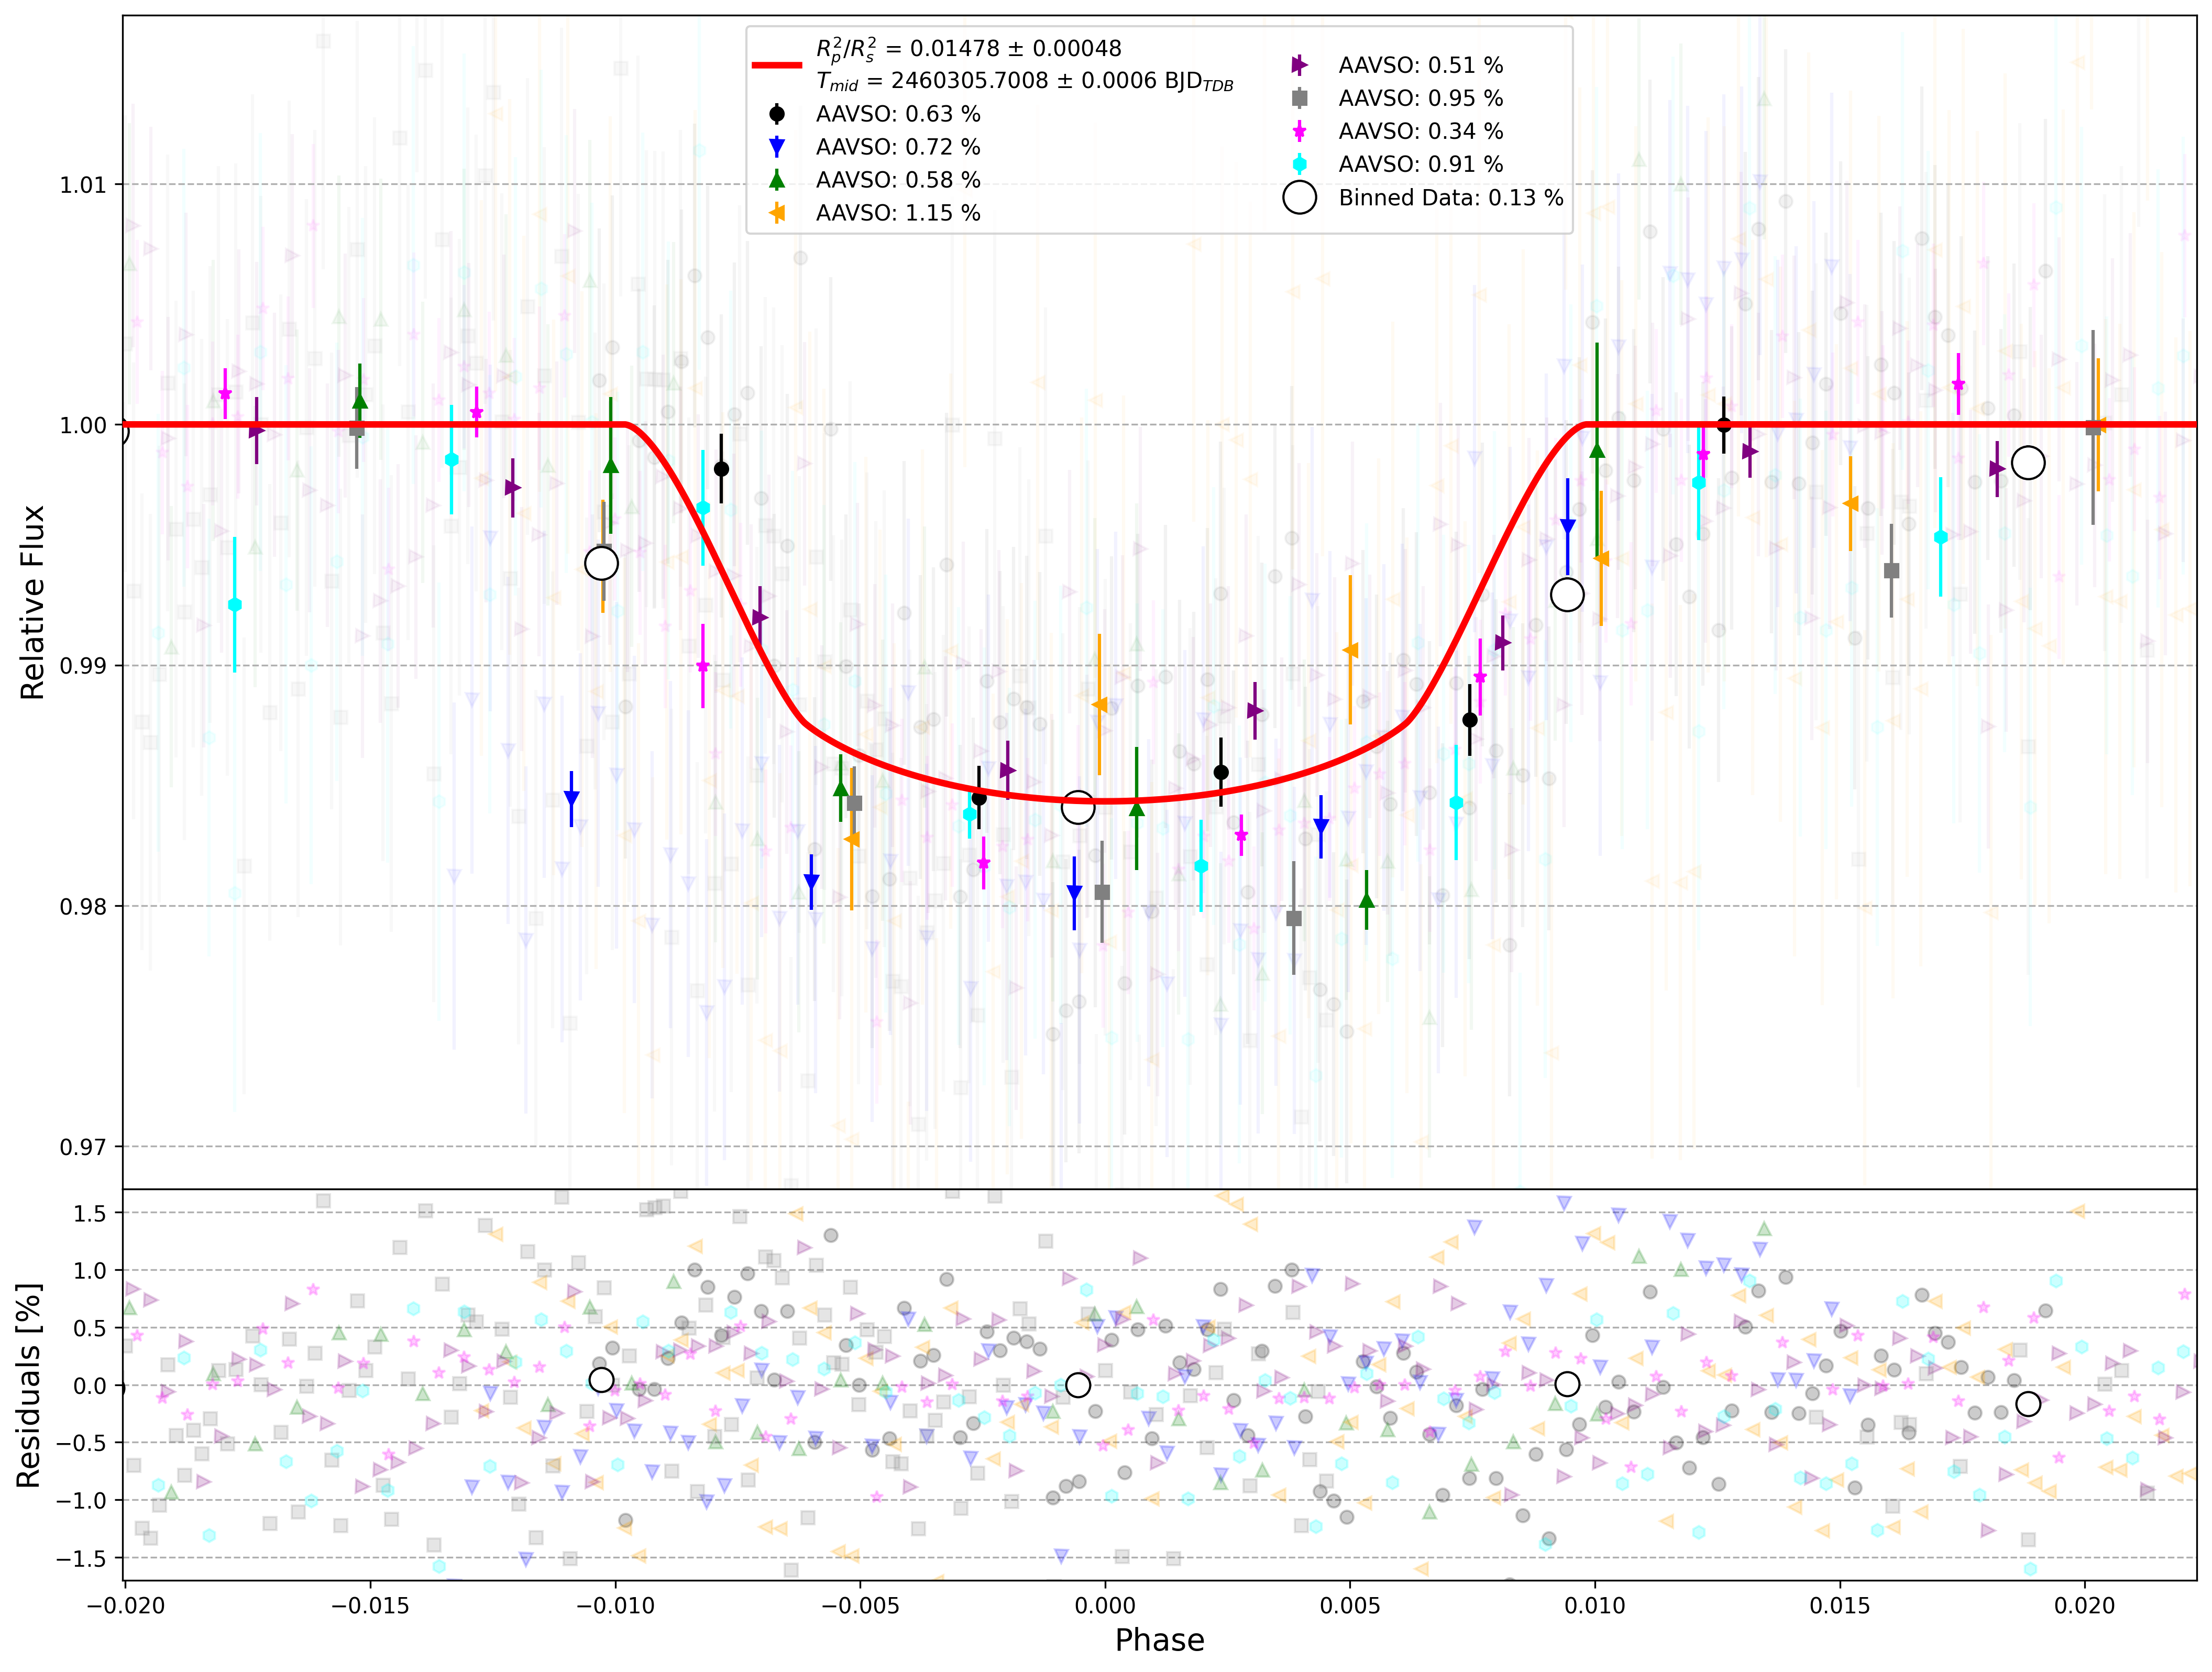The height and width of the screenshot is (1672, 2212).
Task: Click the Relative Flux axis label
Action: (32, 602)
